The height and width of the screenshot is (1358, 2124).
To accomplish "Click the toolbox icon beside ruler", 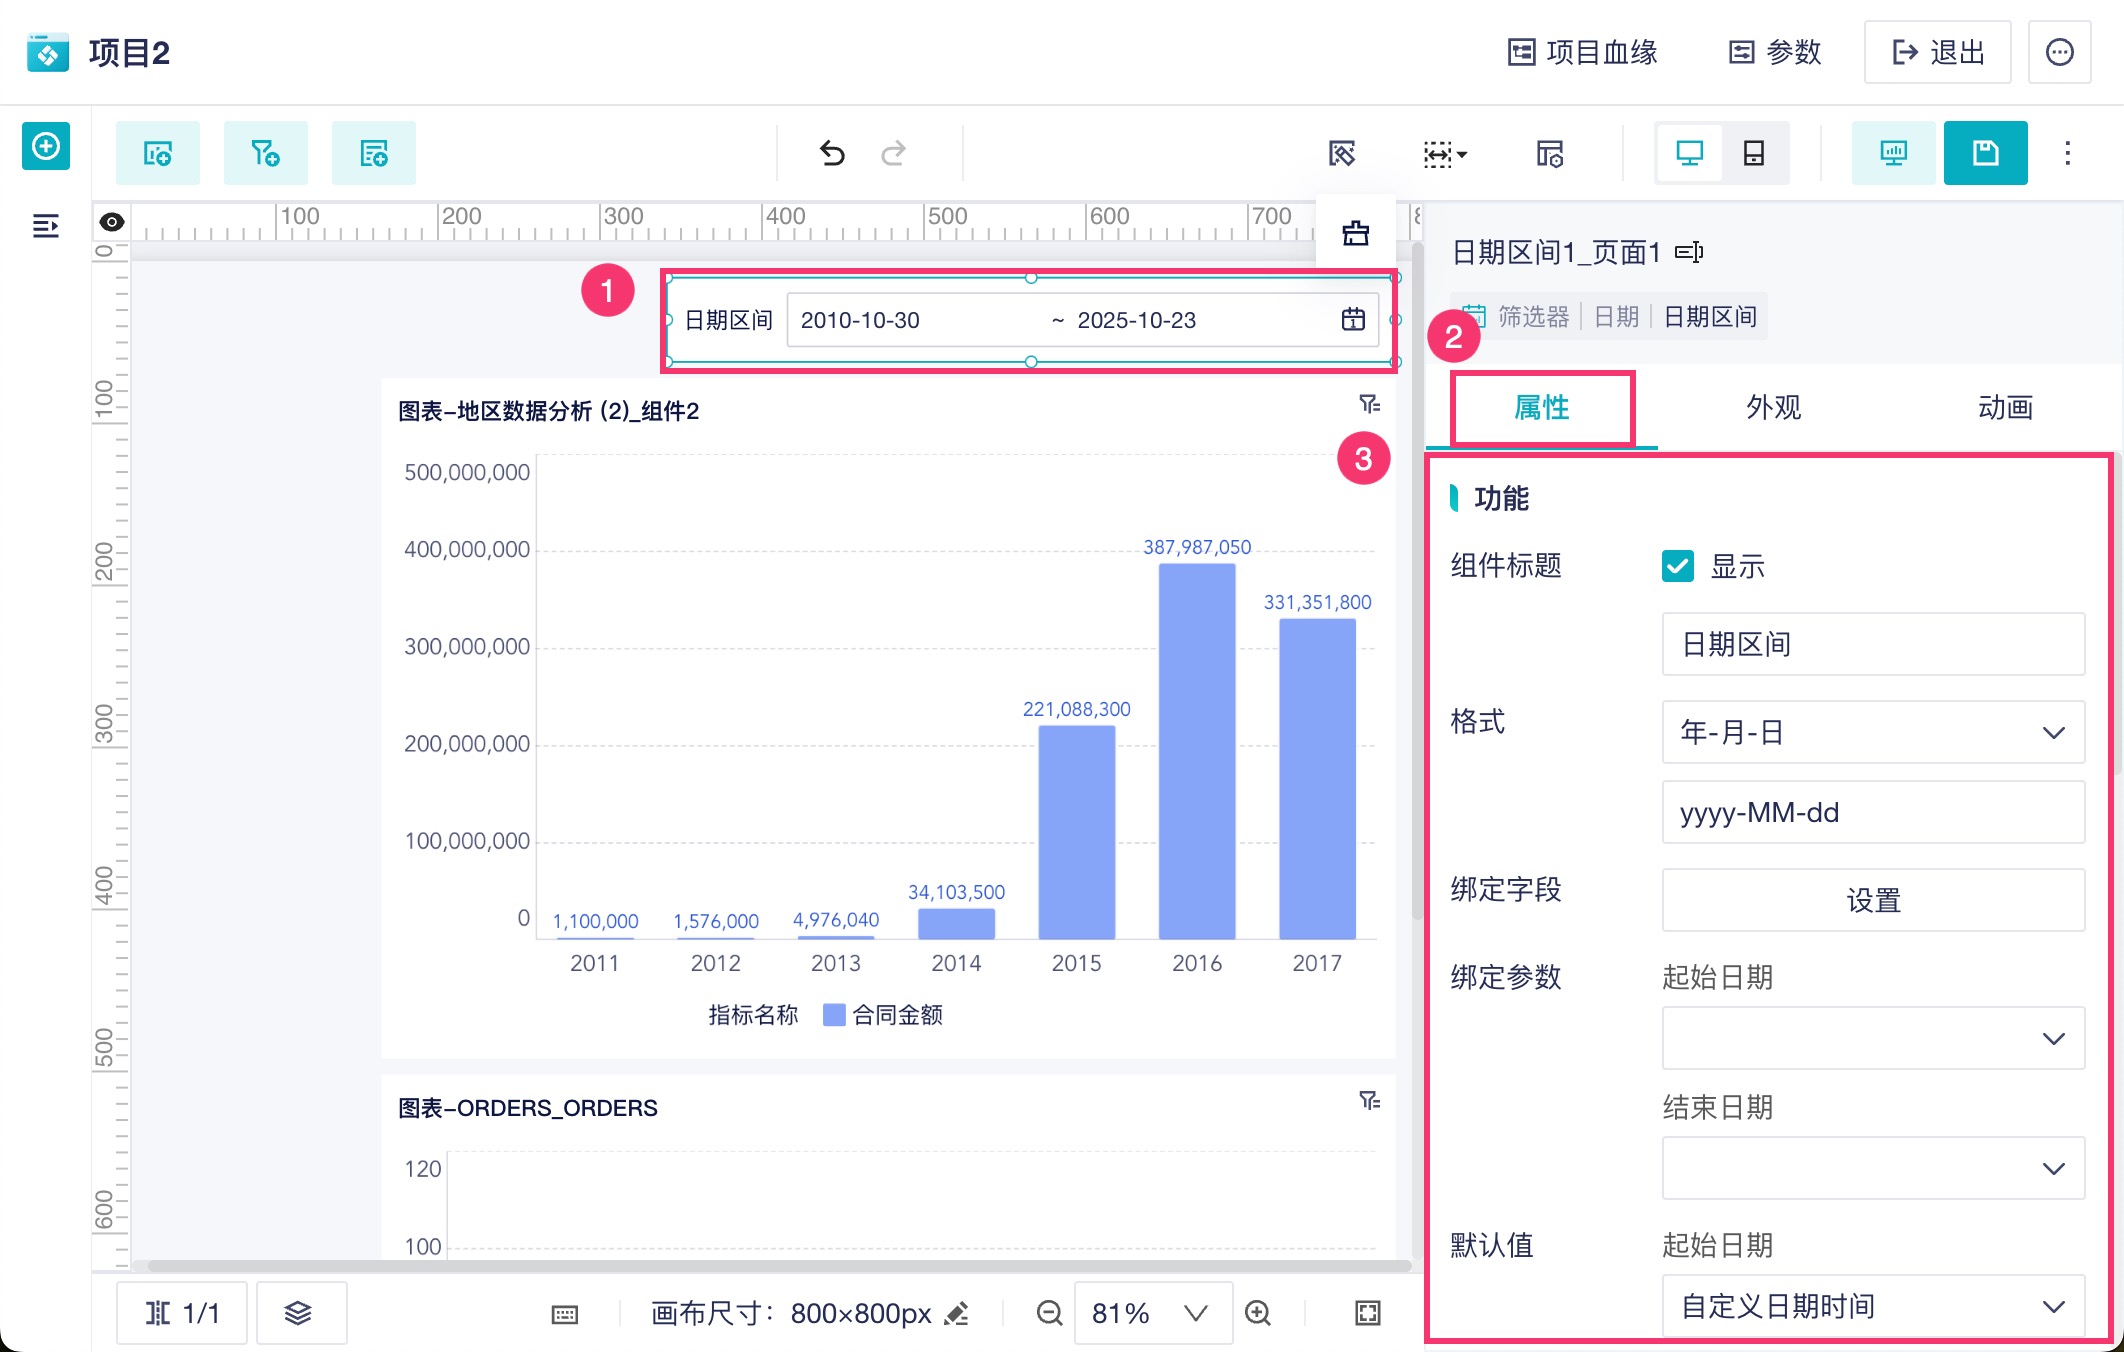I will (x=1355, y=233).
